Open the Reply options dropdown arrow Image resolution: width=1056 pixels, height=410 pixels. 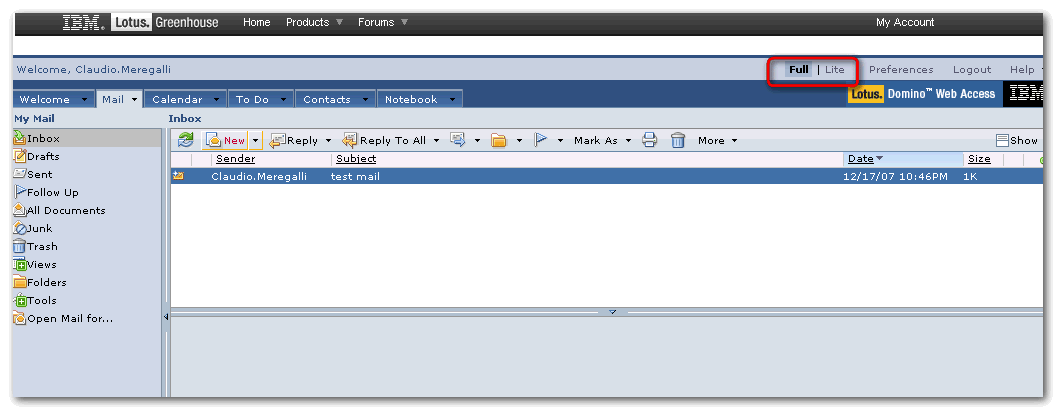[329, 141]
